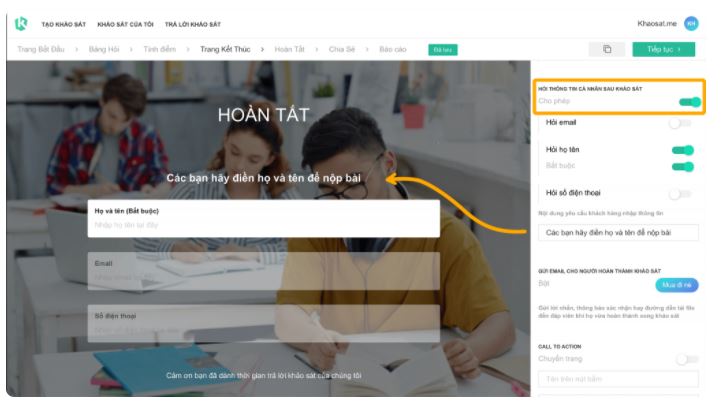Enable the Hỏi email switch

(x=681, y=123)
